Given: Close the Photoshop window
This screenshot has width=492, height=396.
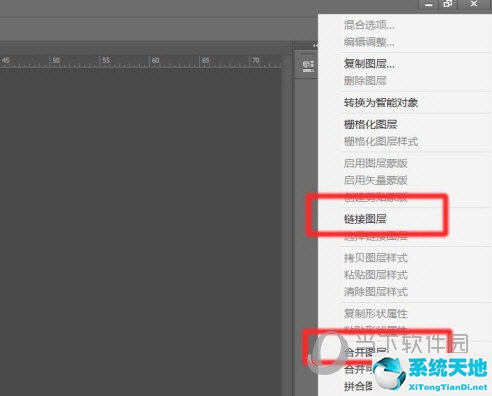Looking at the screenshot, I should point(474,4).
